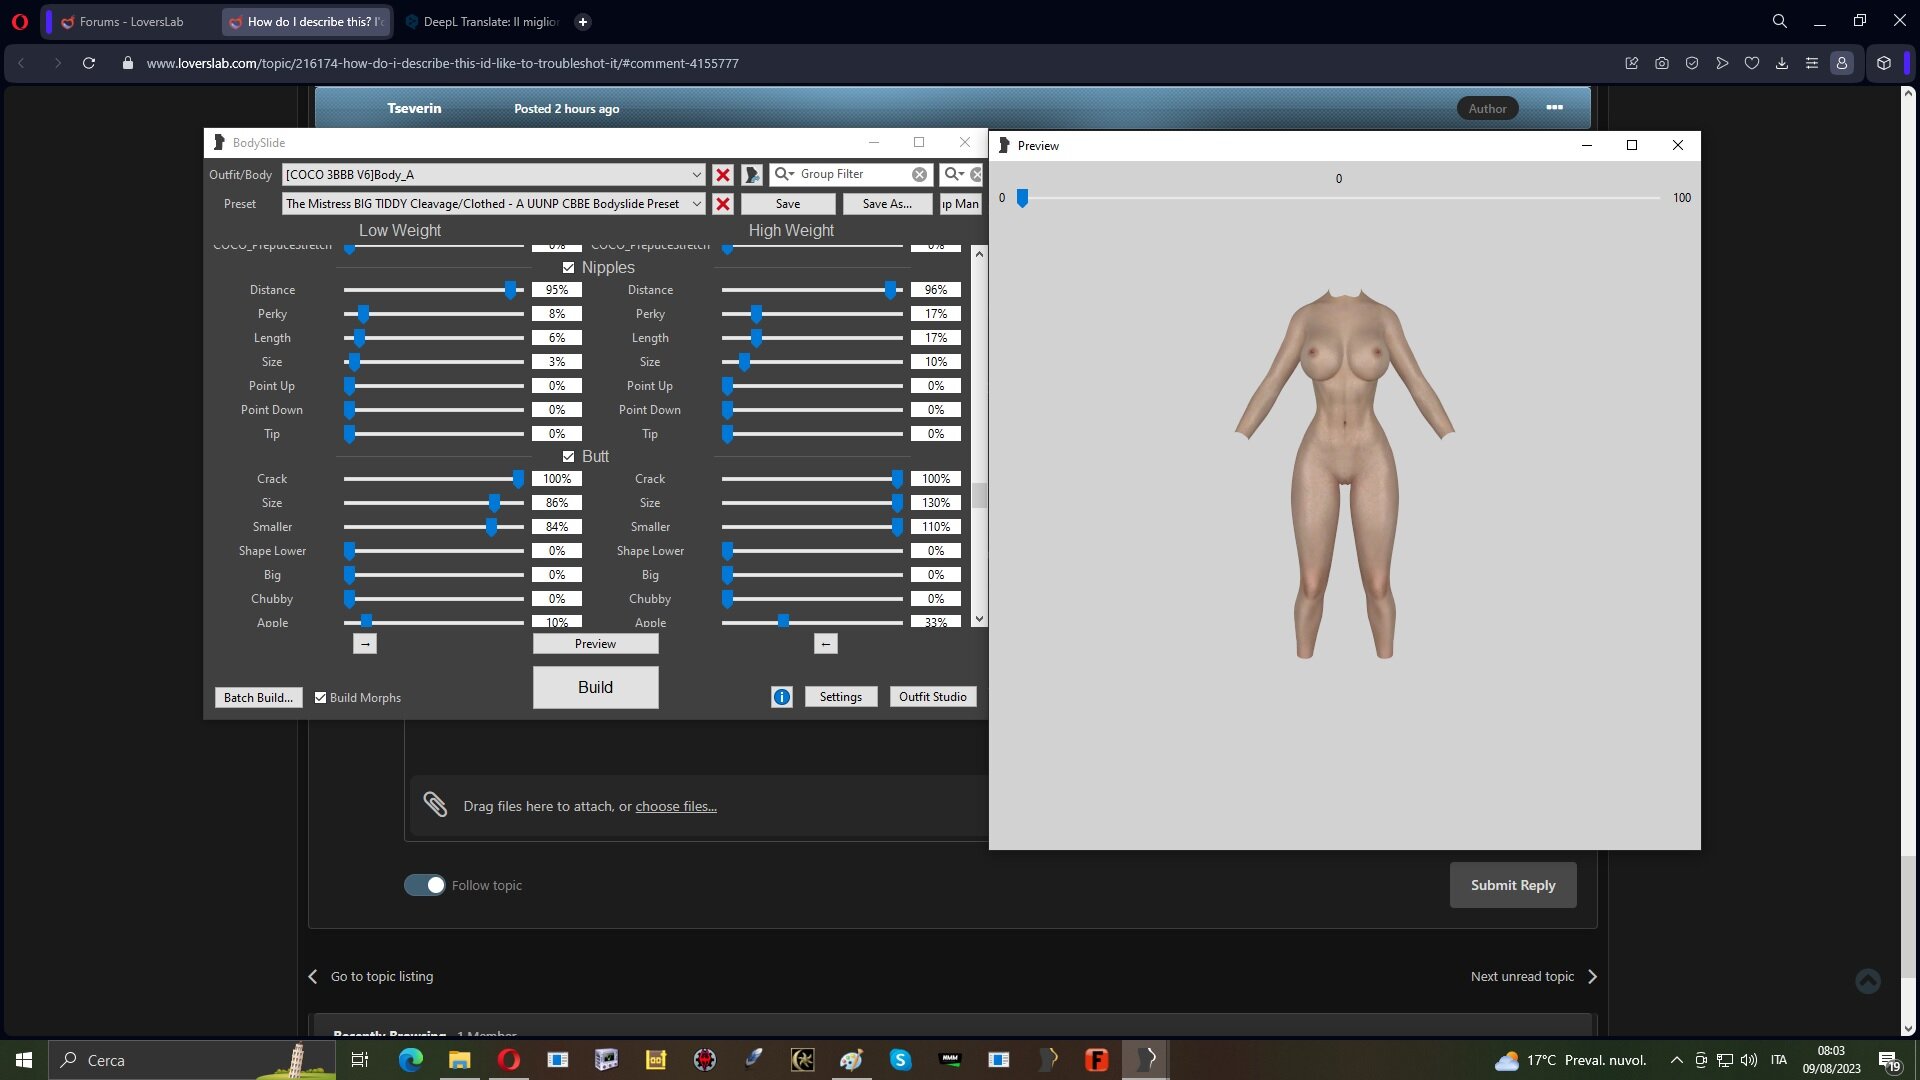Uncheck the Nipples group checkbox
Screen dimensions: 1920x1080
pos(569,268)
